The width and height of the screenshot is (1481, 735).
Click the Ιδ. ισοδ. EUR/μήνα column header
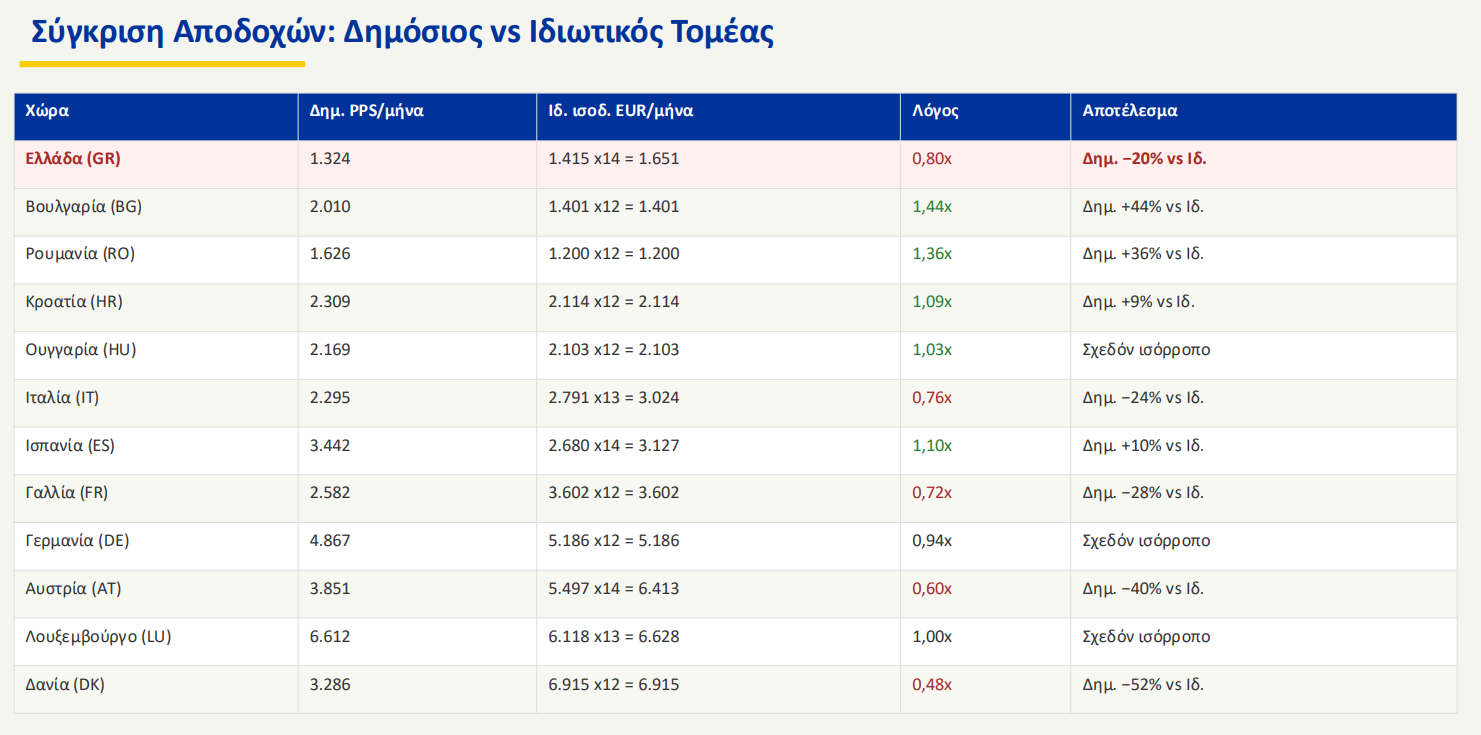620,111
